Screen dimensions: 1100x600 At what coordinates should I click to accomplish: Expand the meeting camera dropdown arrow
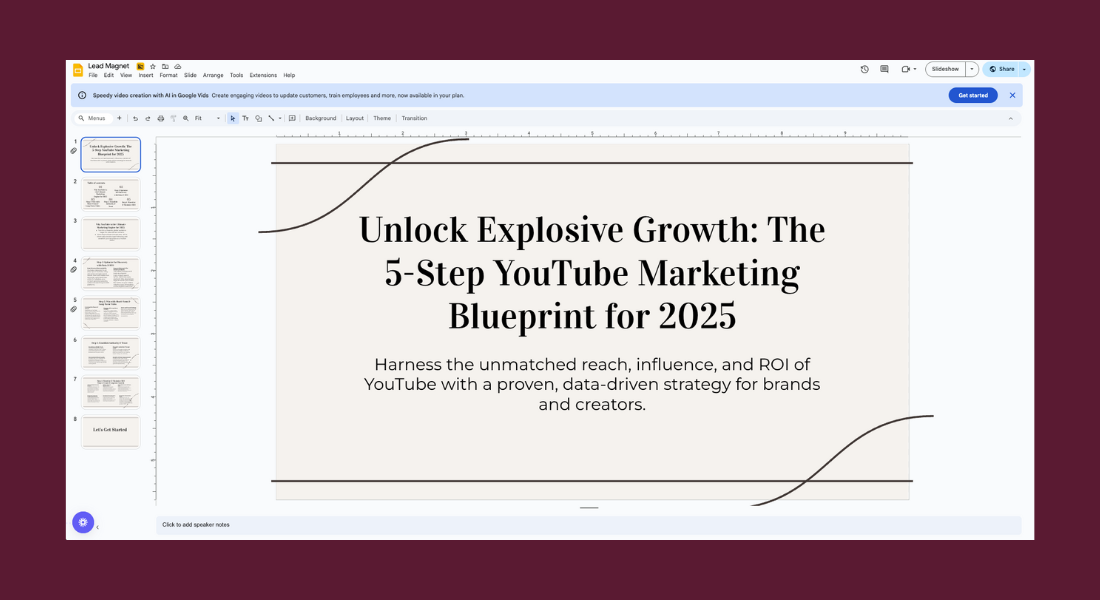point(915,69)
